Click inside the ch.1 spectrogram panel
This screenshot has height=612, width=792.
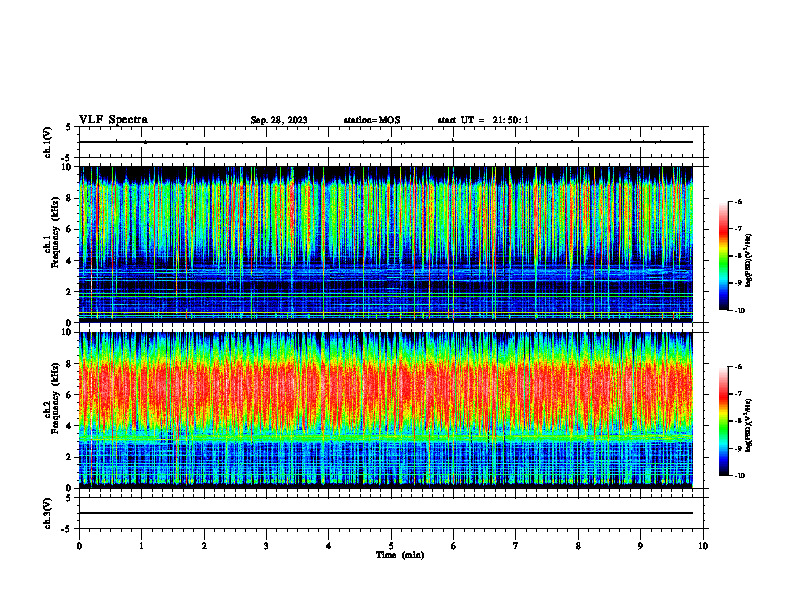coord(386,244)
